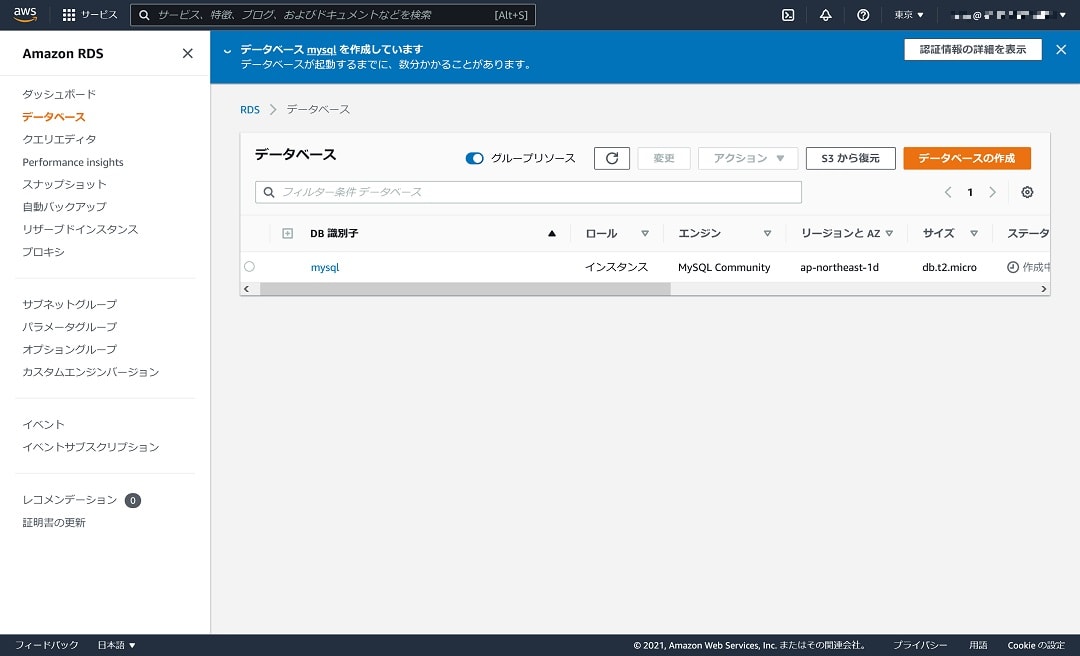Open the アクション dropdown

[x=748, y=158]
